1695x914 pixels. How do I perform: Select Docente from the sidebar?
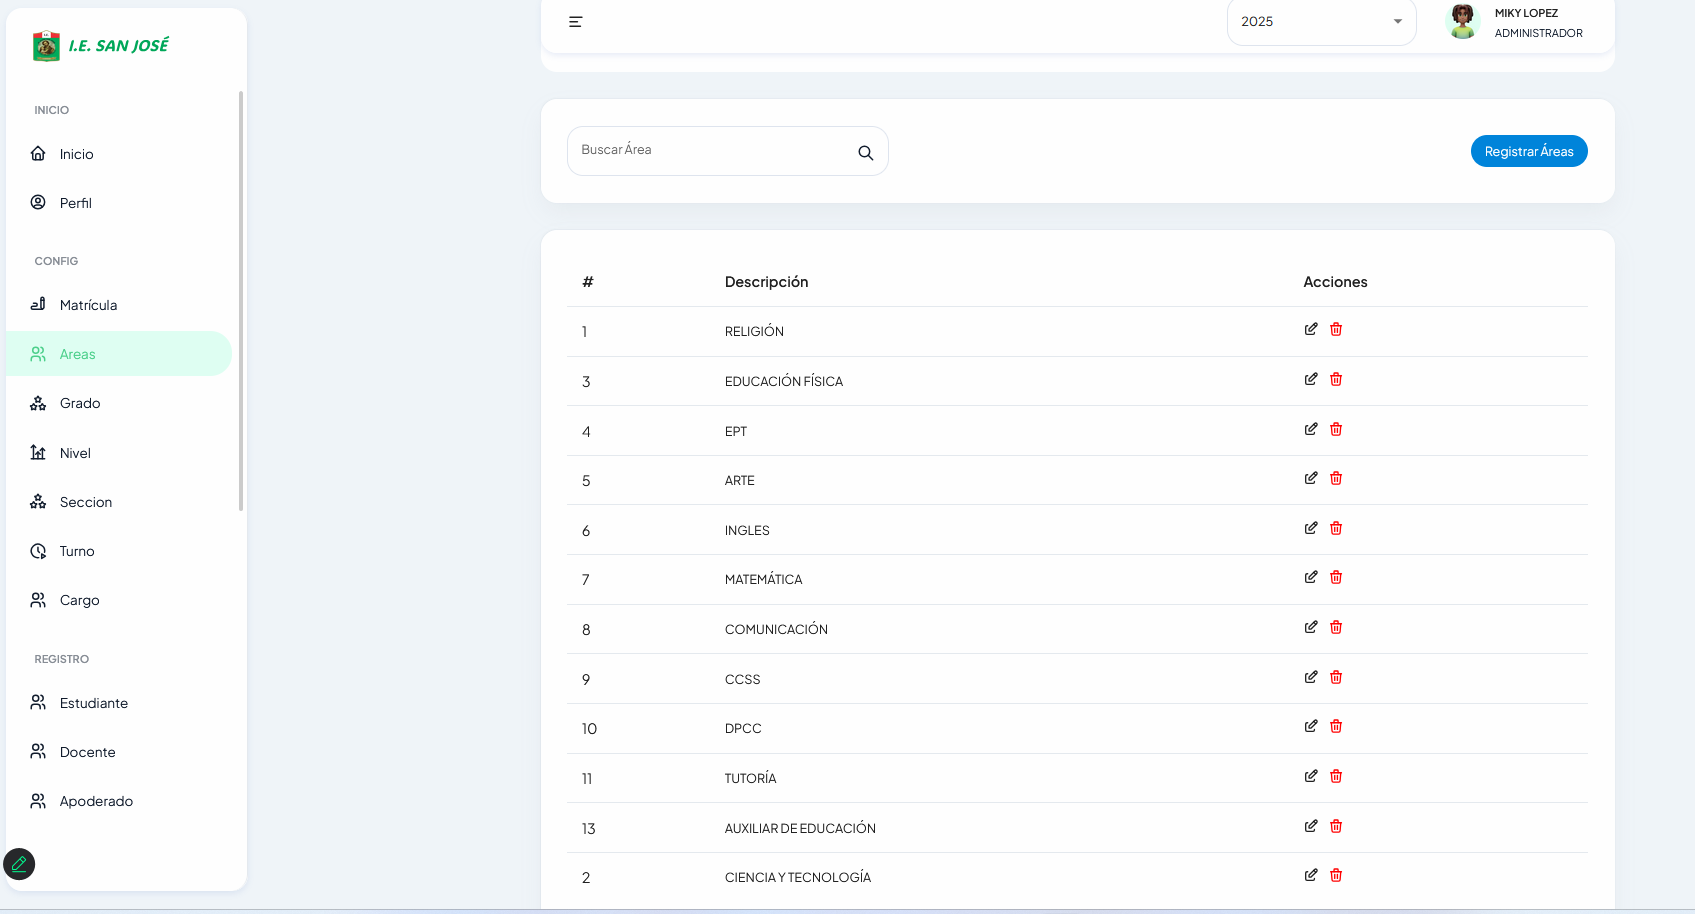click(x=87, y=752)
